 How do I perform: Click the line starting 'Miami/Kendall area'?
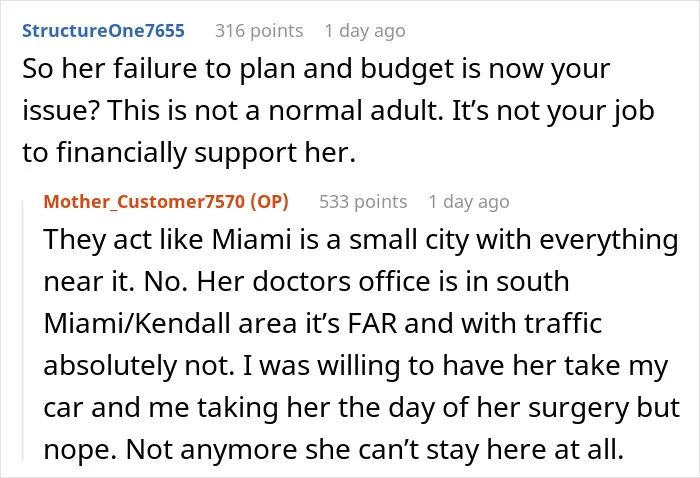323,324
